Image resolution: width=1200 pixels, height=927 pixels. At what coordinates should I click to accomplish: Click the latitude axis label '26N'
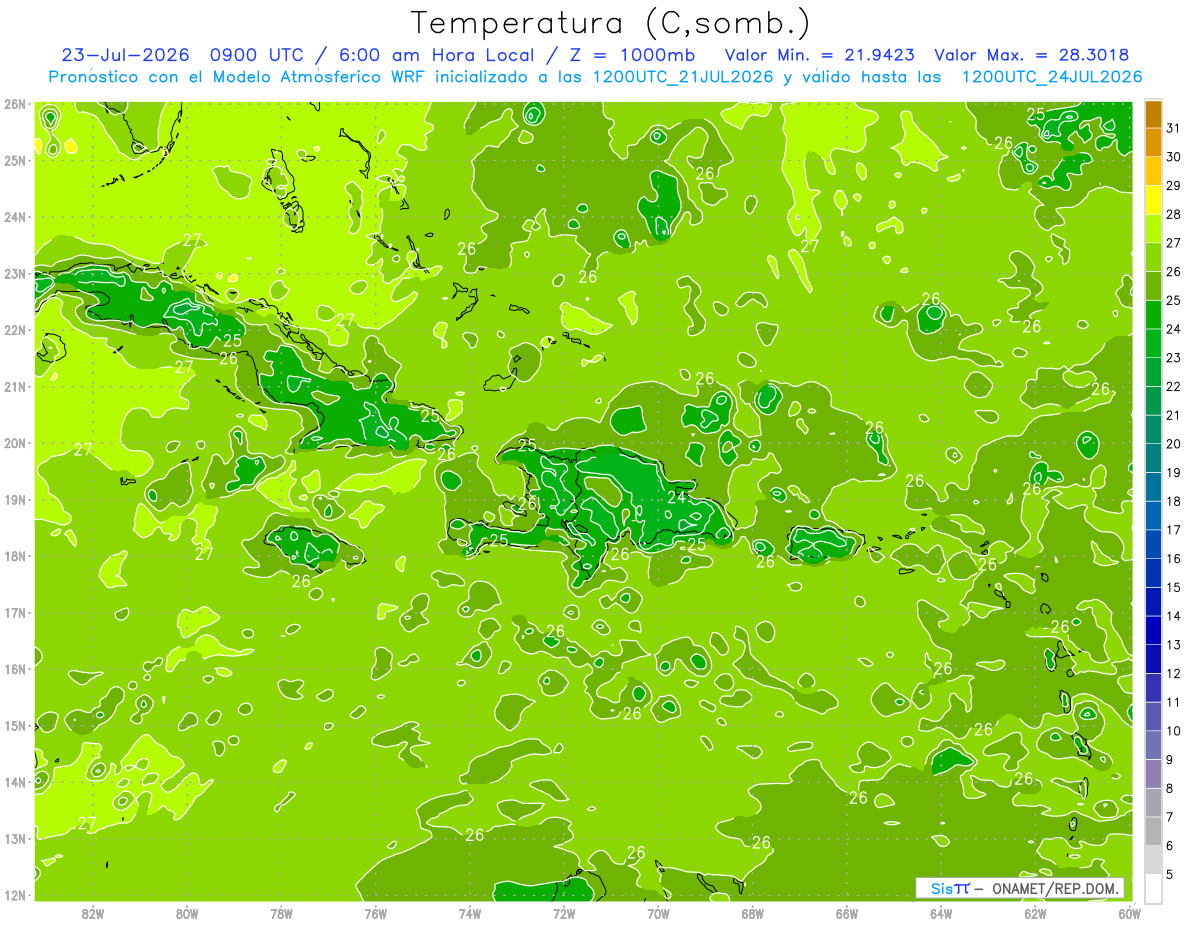pyautogui.click(x=15, y=104)
